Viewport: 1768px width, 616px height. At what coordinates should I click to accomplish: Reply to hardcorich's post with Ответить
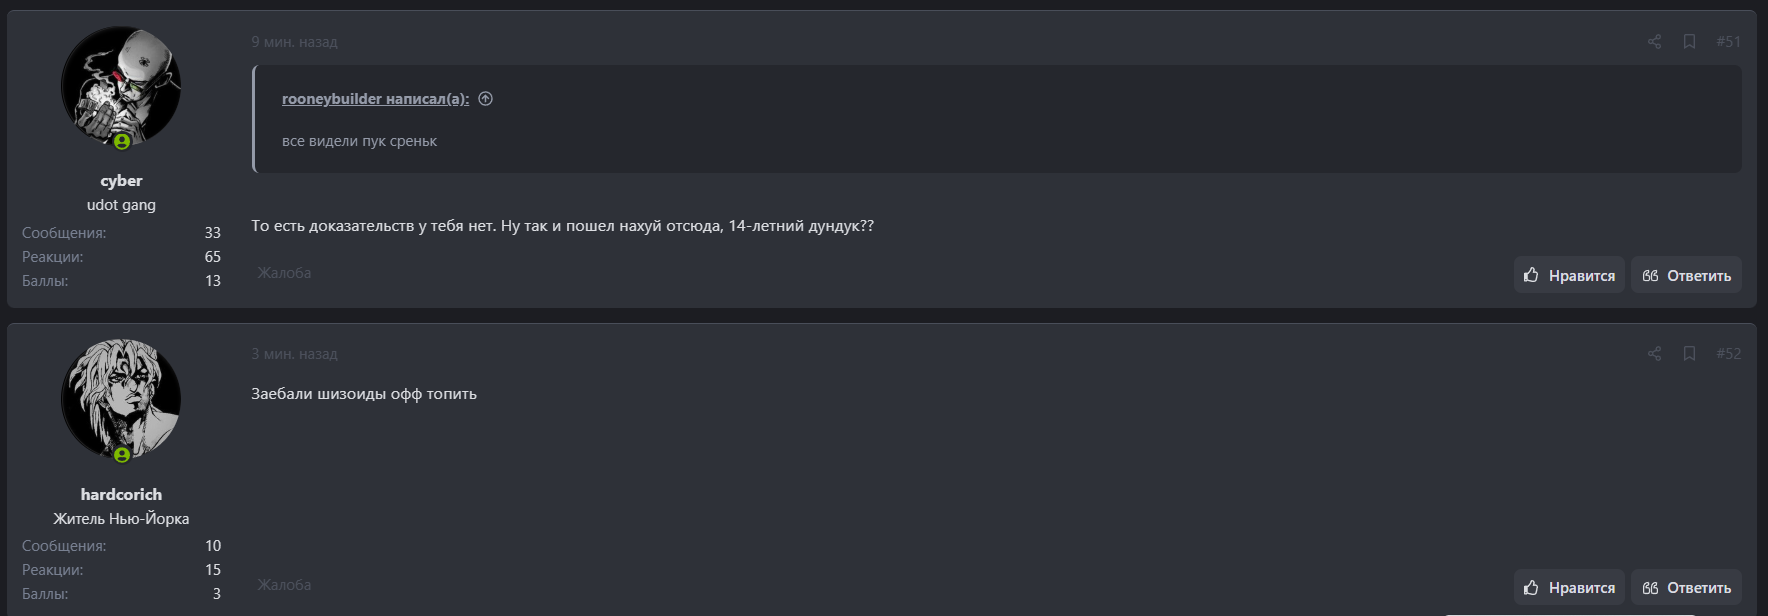(x=1686, y=587)
